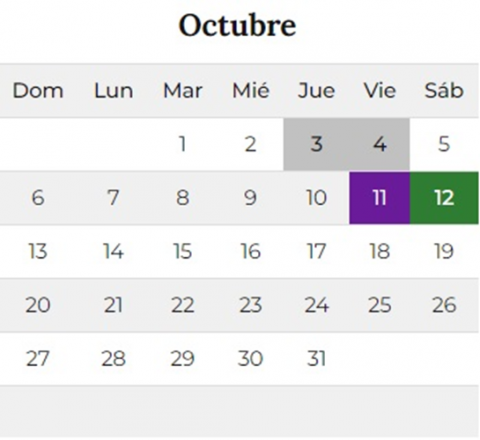Select Sunday October 20
Image resolution: width=480 pixels, height=440 pixels.
(38, 305)
